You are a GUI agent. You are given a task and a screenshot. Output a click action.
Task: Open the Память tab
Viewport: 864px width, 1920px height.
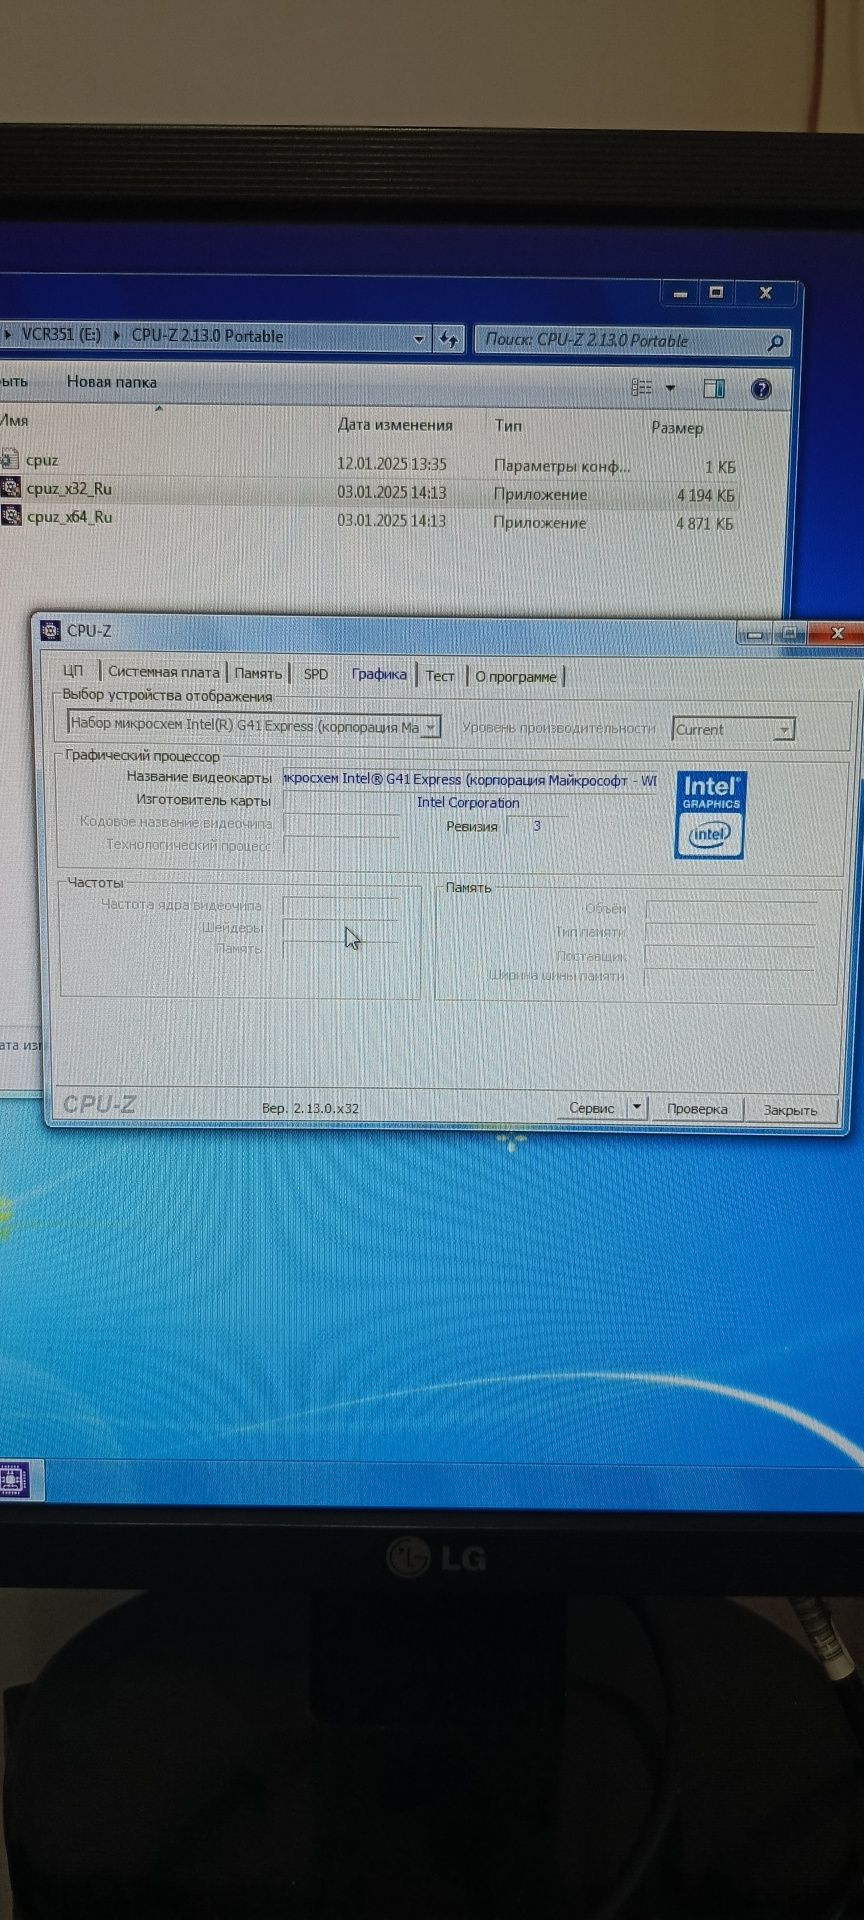click(x=258, y=673)
